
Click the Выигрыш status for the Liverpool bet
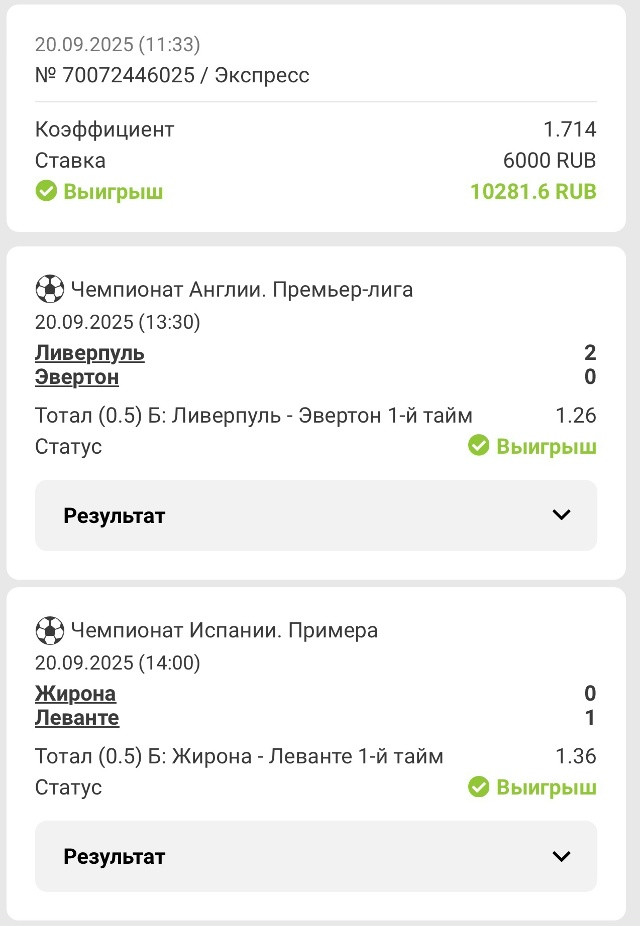pos(546,446)
